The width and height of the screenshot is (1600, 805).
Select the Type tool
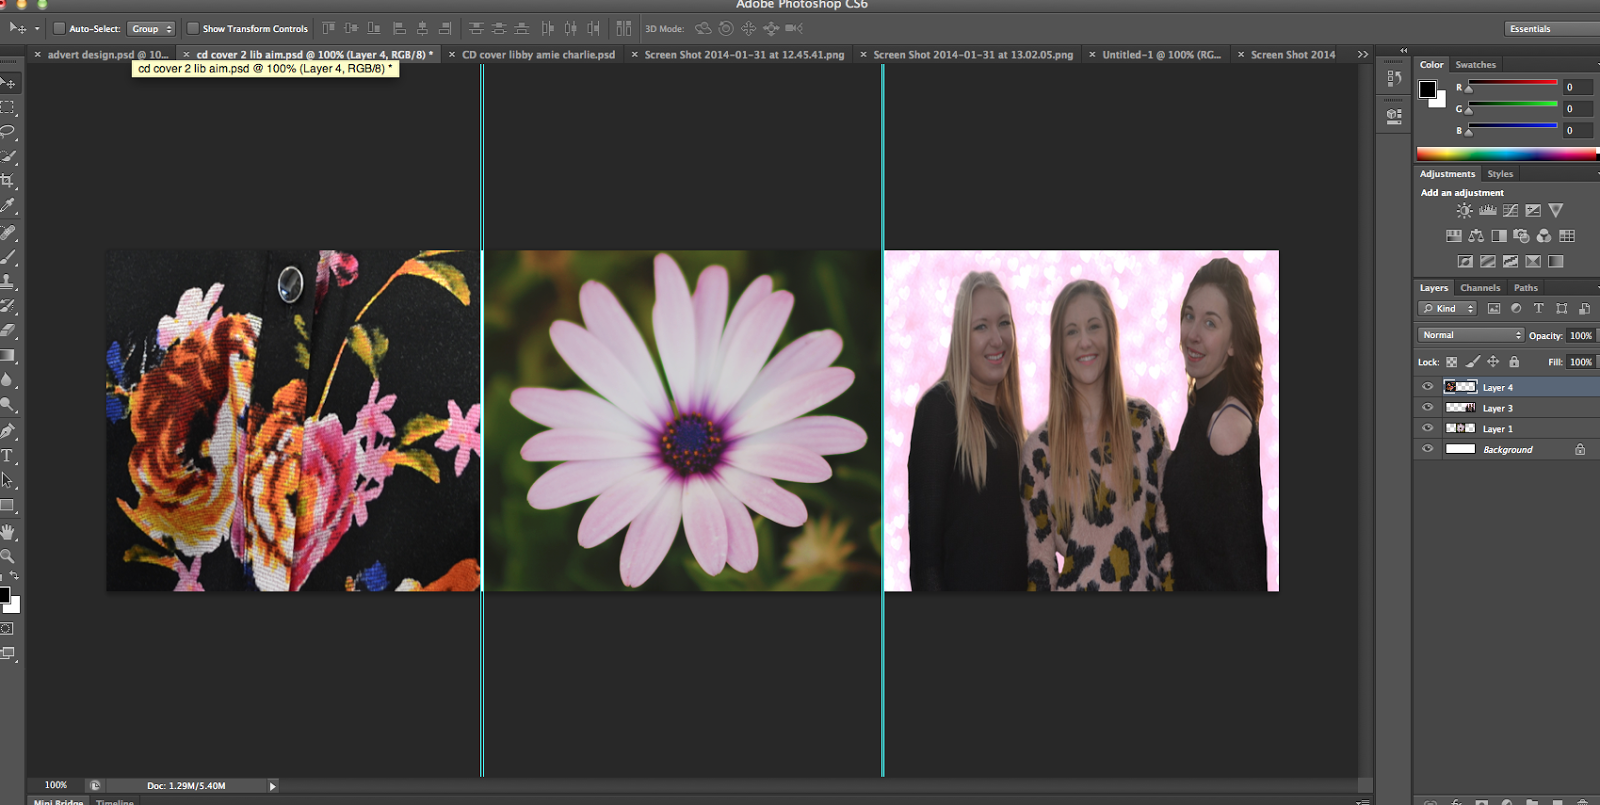point(8,456)
